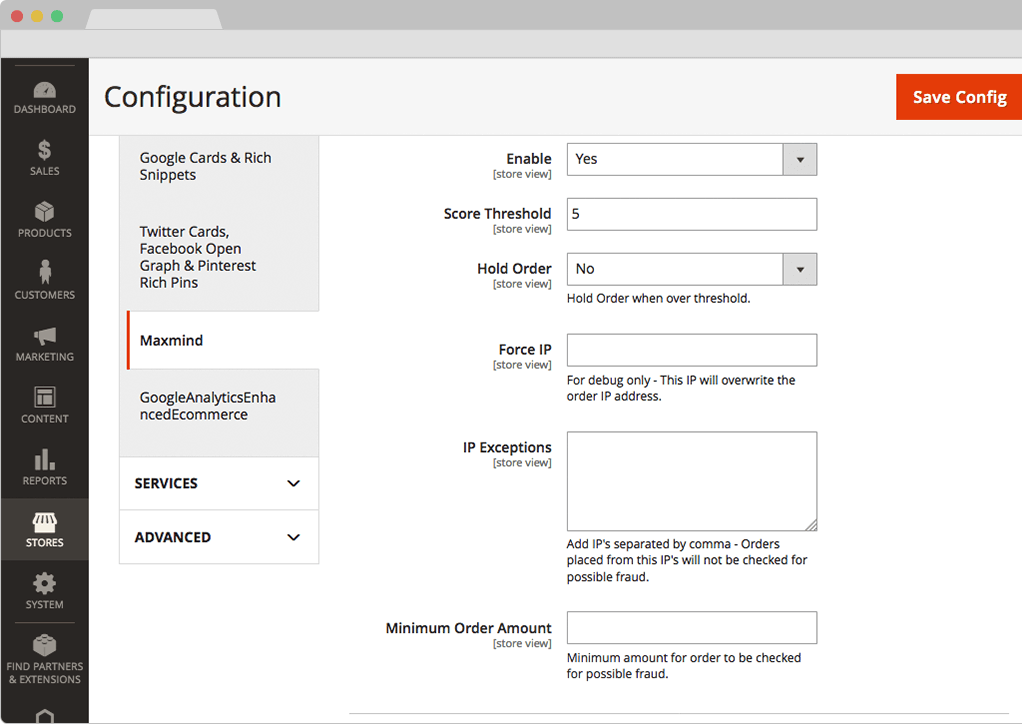Click the Force IP label
Image resolution: width=1022 pixels, height=724 pixels.
(525, 349)
